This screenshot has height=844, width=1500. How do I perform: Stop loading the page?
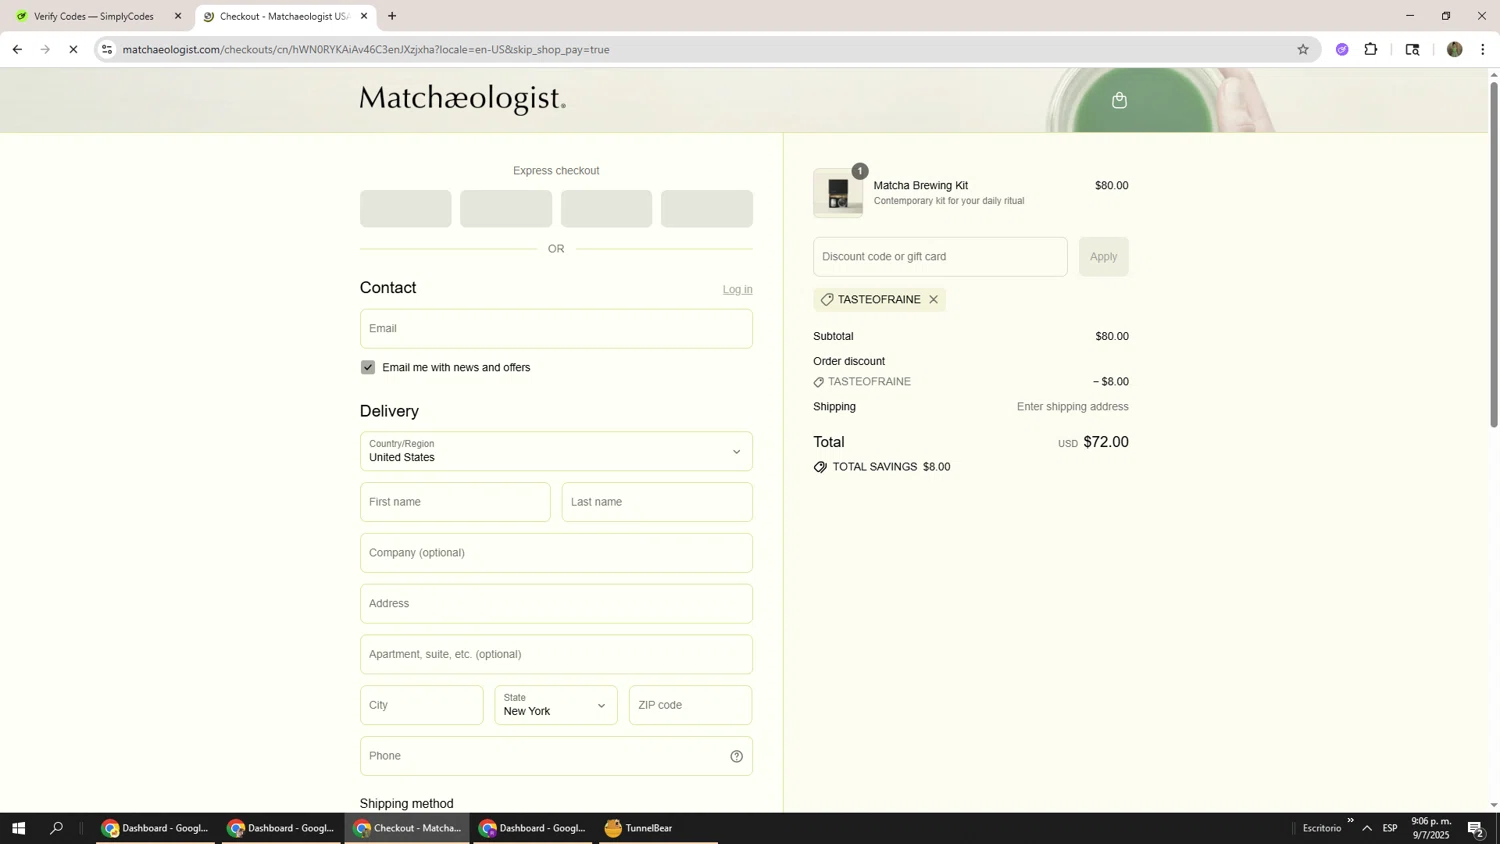(73, 49)
